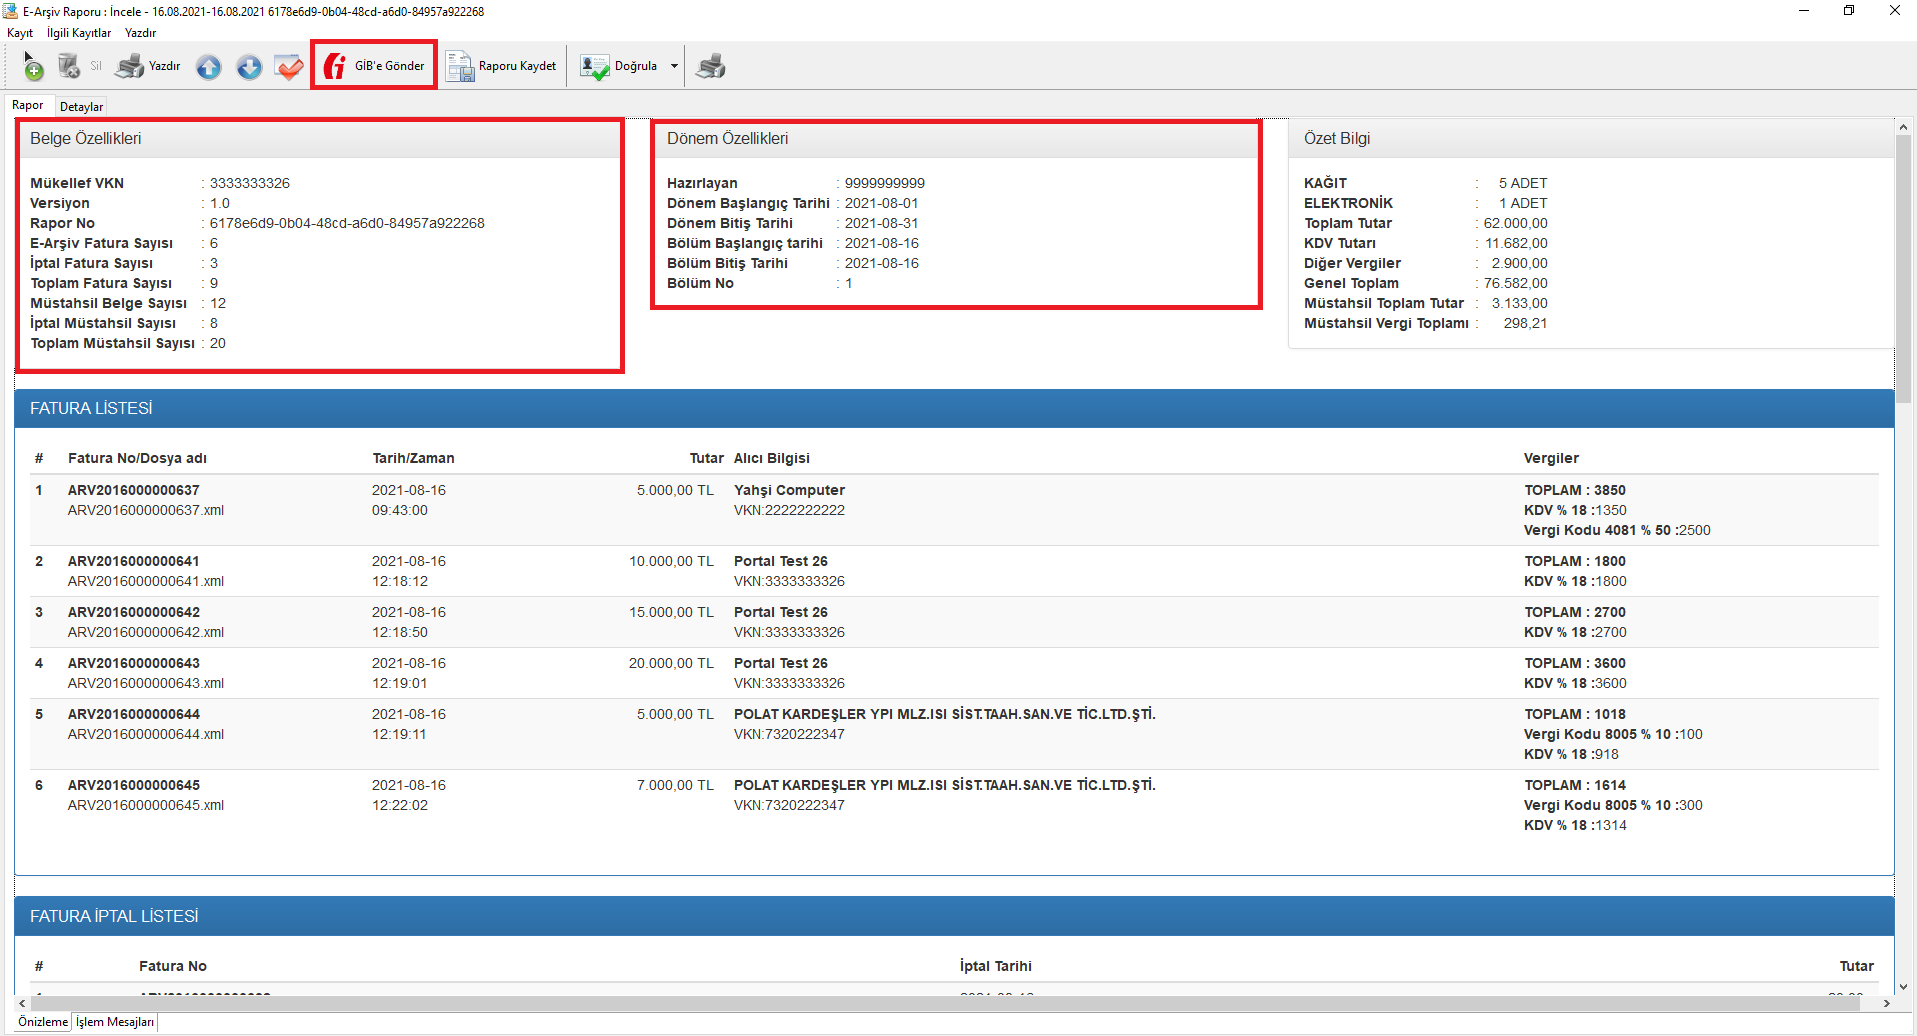Switch to the Detaylar tab

(x=81, y=107)
